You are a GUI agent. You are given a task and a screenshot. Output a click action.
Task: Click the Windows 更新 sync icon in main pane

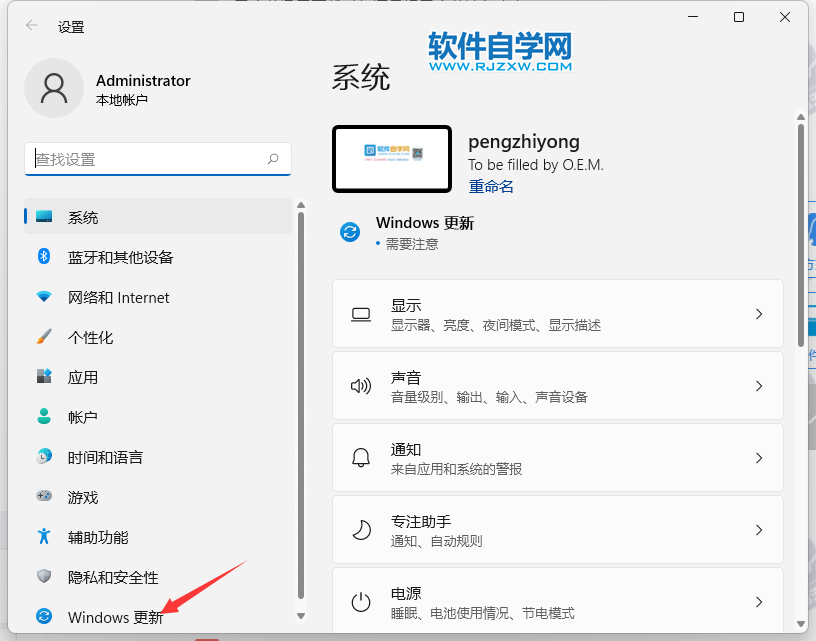click(x=350, y=232)
